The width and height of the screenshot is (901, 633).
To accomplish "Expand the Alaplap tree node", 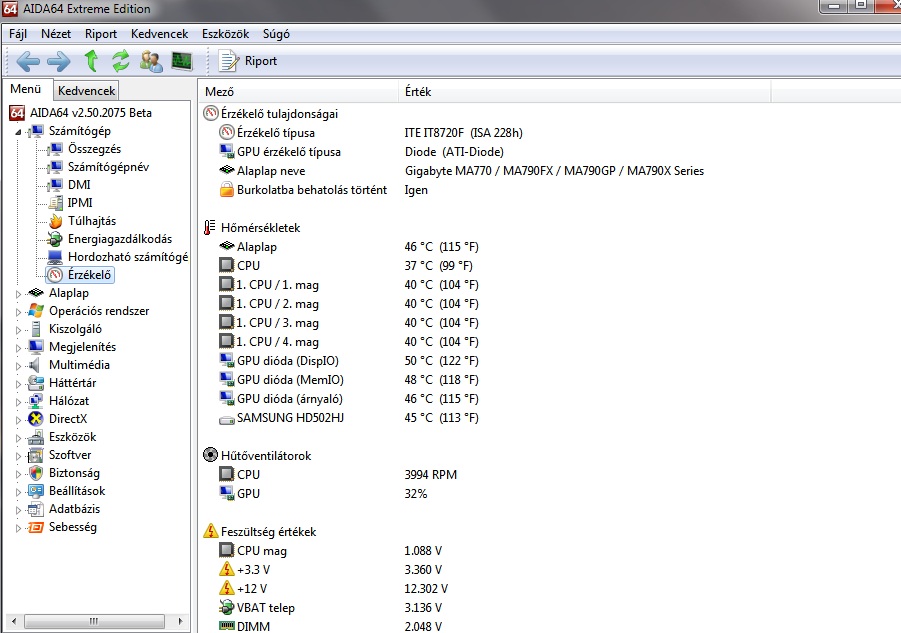I will tap(18, 294).
